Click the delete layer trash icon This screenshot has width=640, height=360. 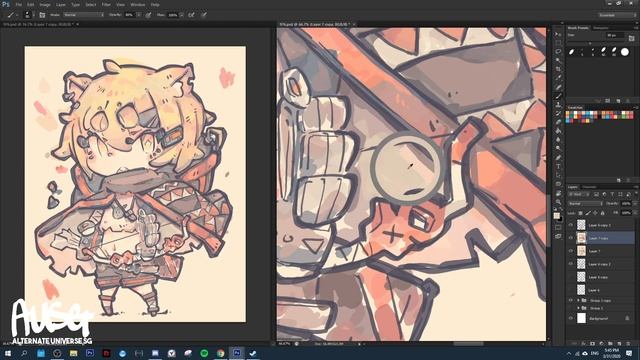point(628,344)
